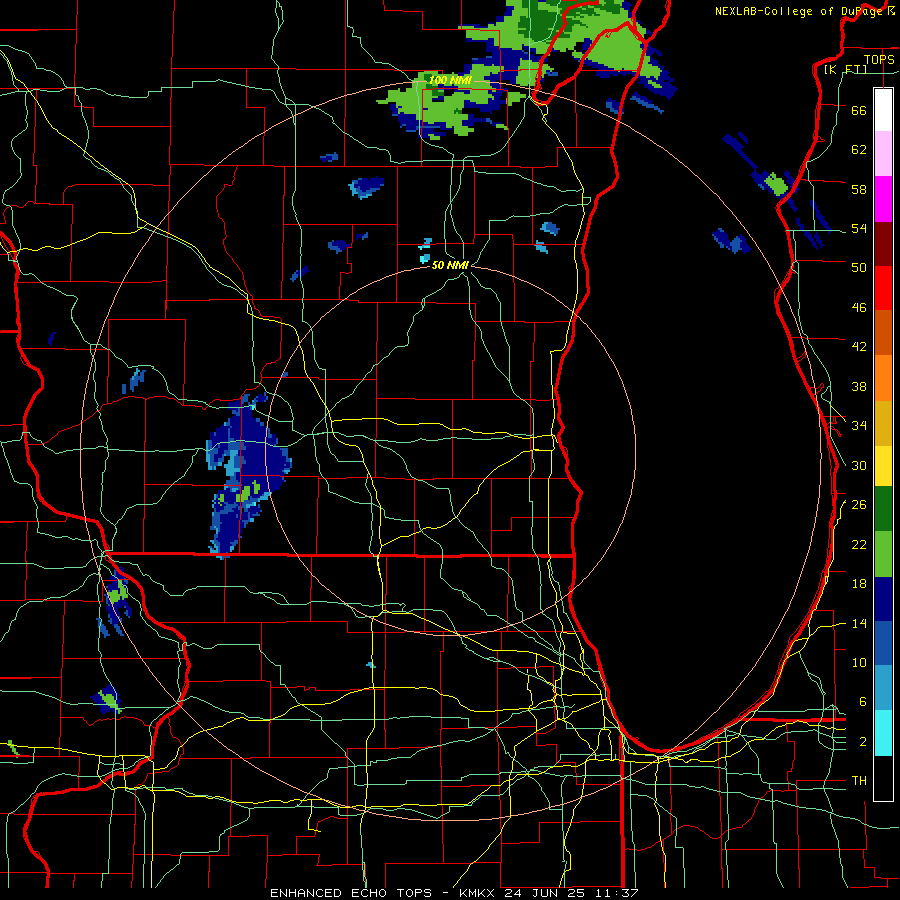The image size is (900, 900).
Task: Select the 50 NMI range ring label
Action: [450, 265]
